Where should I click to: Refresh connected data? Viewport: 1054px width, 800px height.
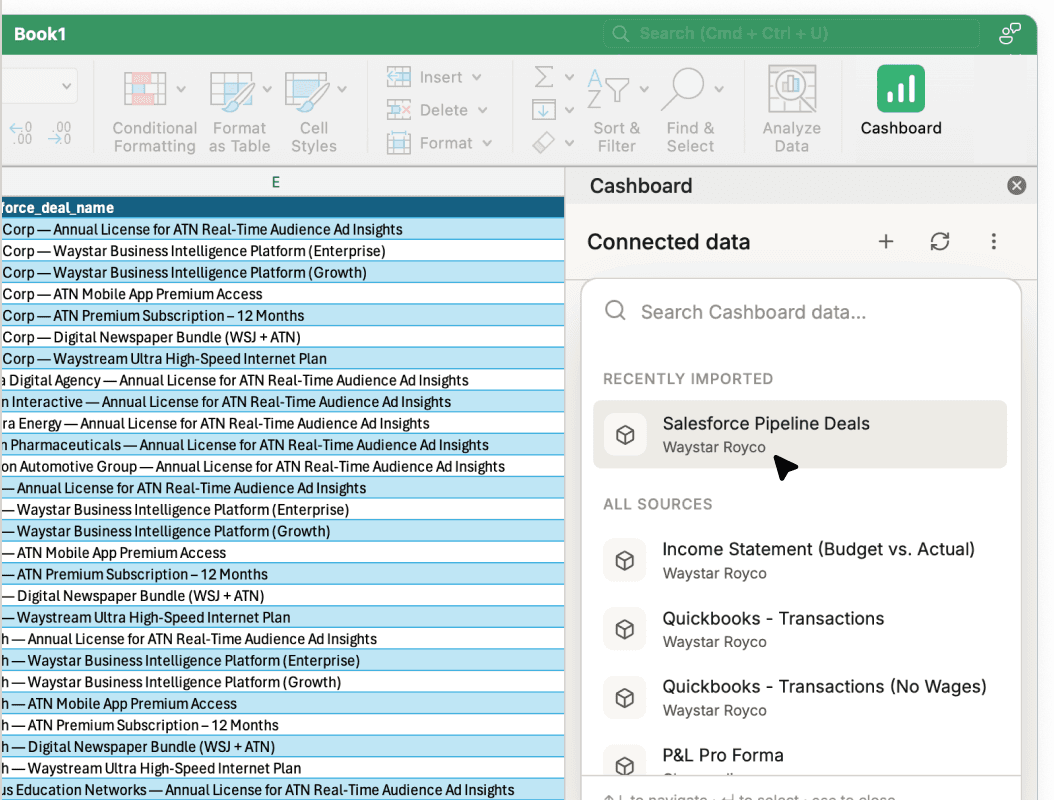point(940,241)
